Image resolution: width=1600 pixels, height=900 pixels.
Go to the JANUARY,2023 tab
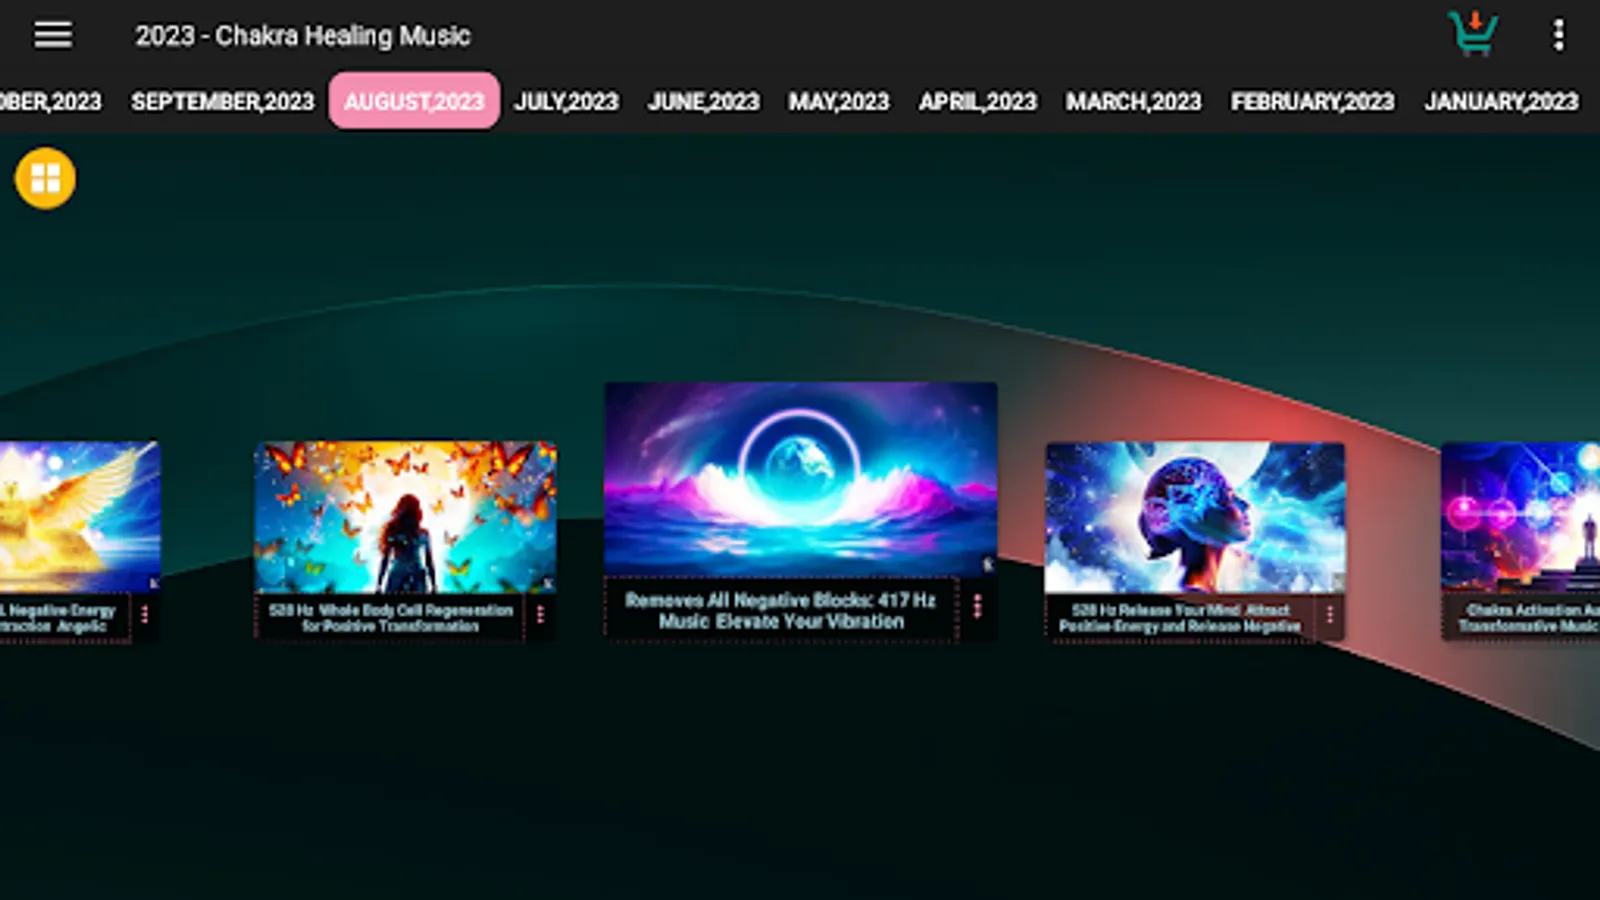(x=1501, y=101)
